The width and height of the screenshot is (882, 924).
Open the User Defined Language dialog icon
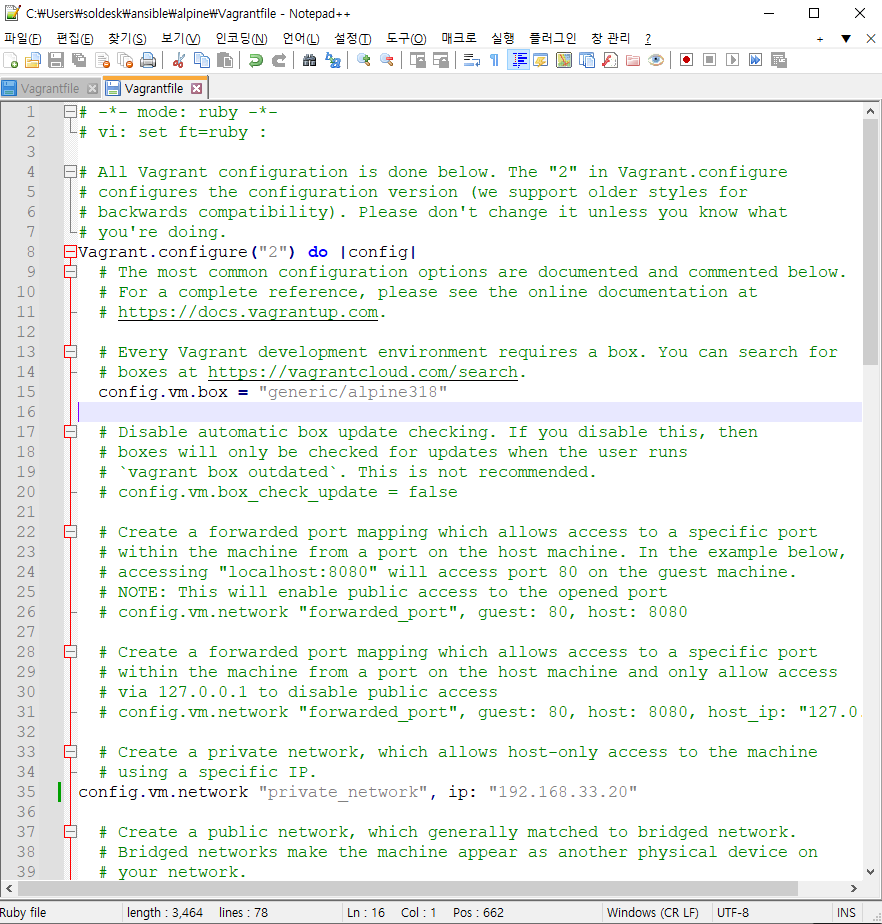(x=541, y=60)
